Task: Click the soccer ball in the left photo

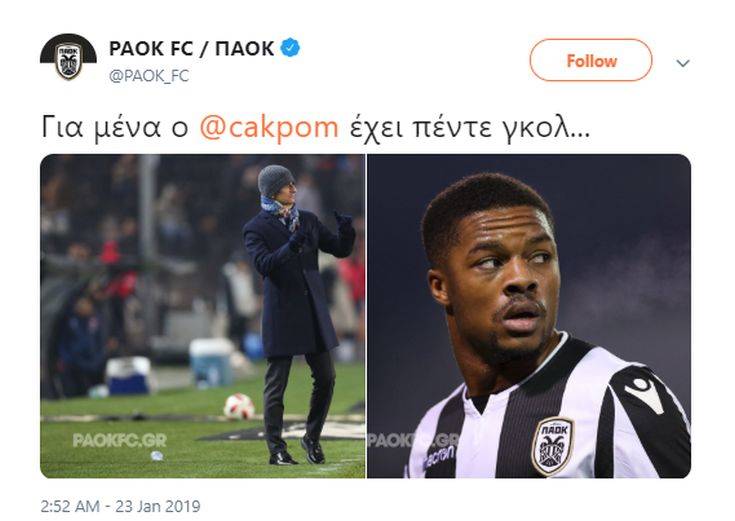Action: click(x=239, y=406)
